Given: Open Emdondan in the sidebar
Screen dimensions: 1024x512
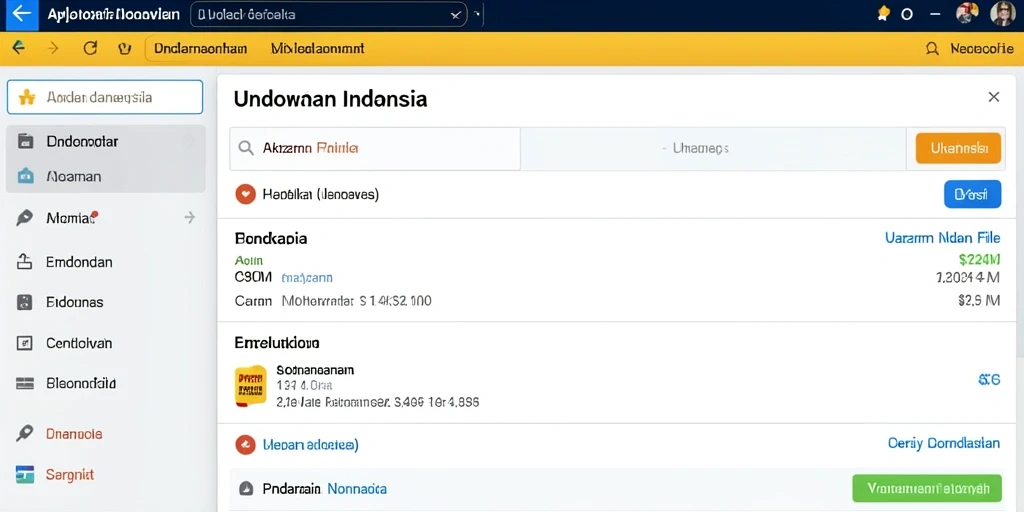Looking at the screenshot, I should pos(79,262).
